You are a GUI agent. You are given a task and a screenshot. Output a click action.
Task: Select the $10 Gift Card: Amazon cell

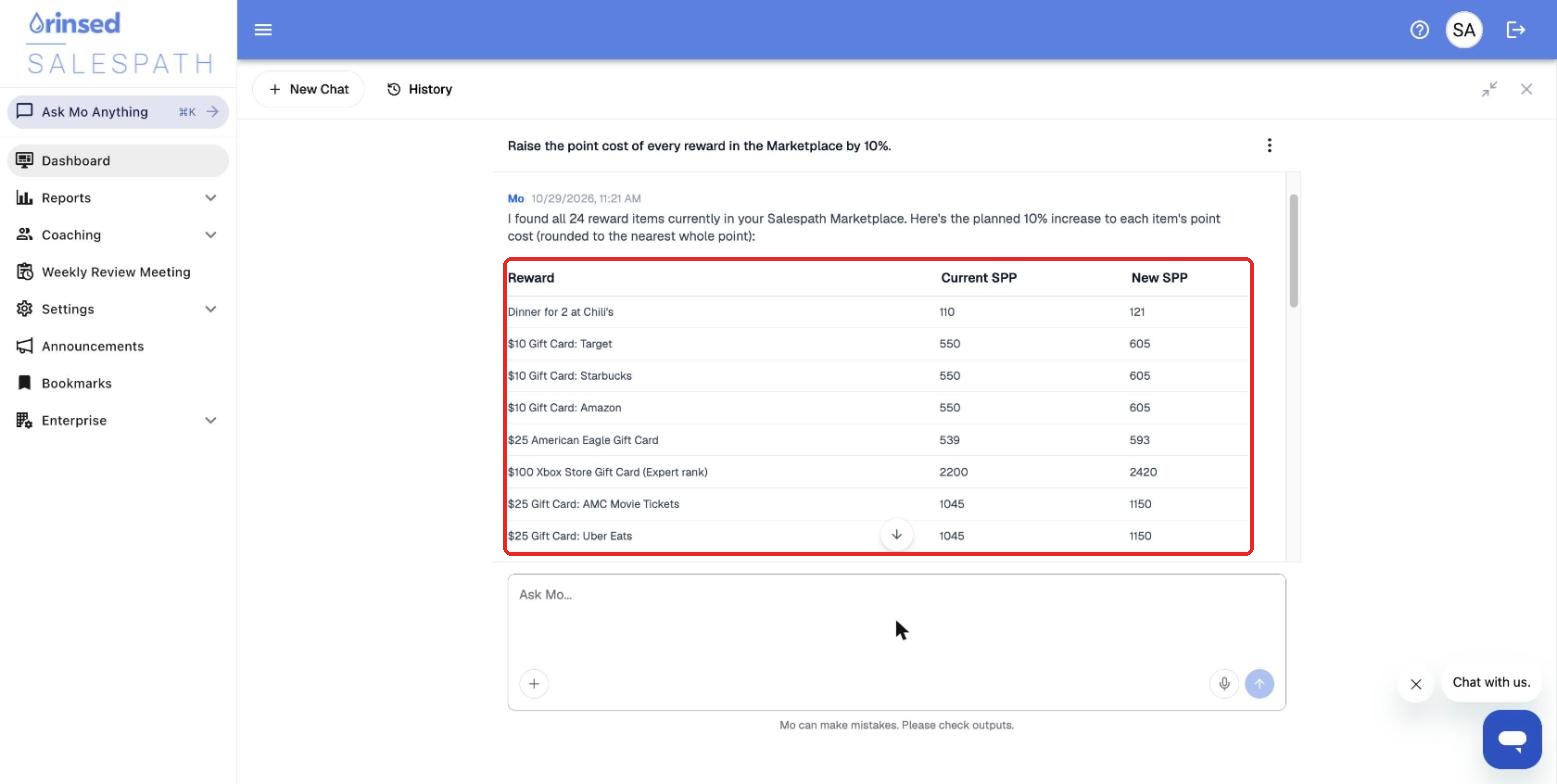[565, 408]
